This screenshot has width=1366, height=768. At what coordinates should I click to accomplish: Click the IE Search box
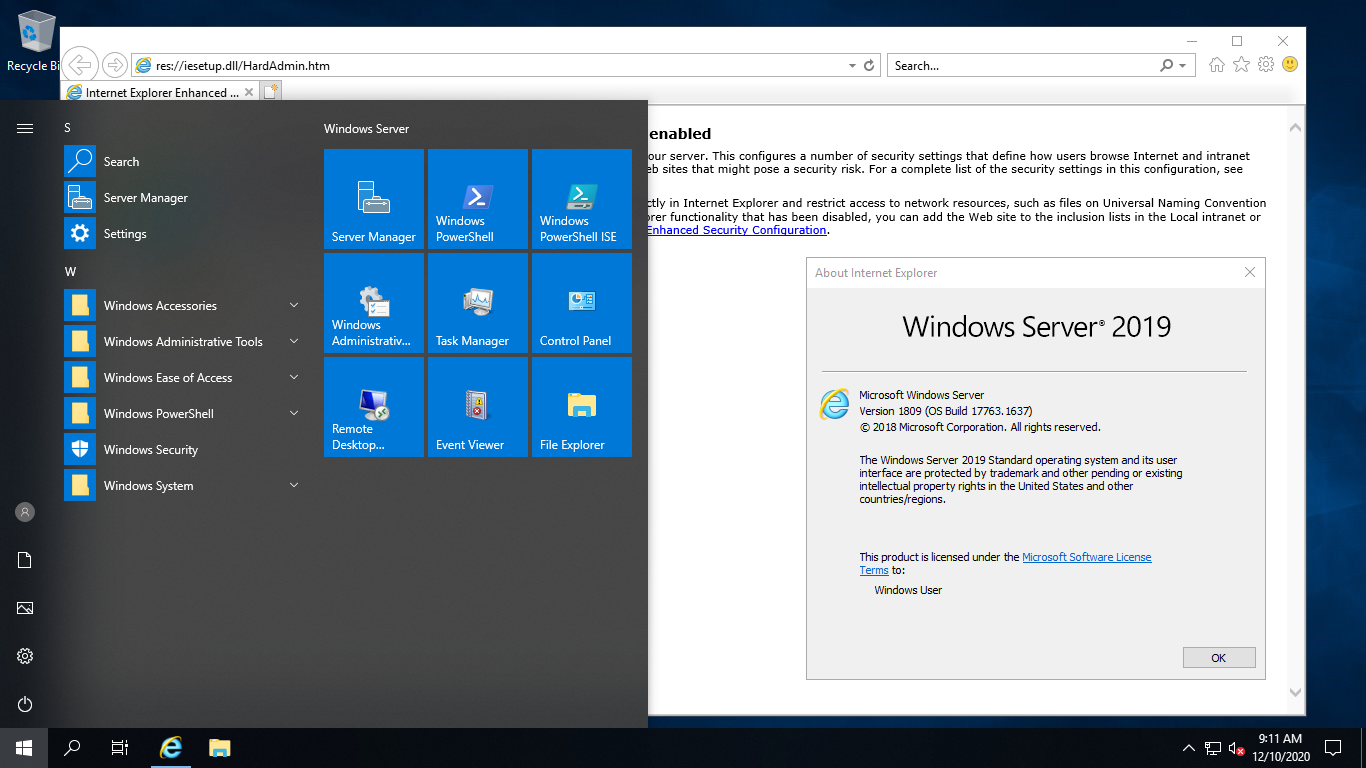1023,66
